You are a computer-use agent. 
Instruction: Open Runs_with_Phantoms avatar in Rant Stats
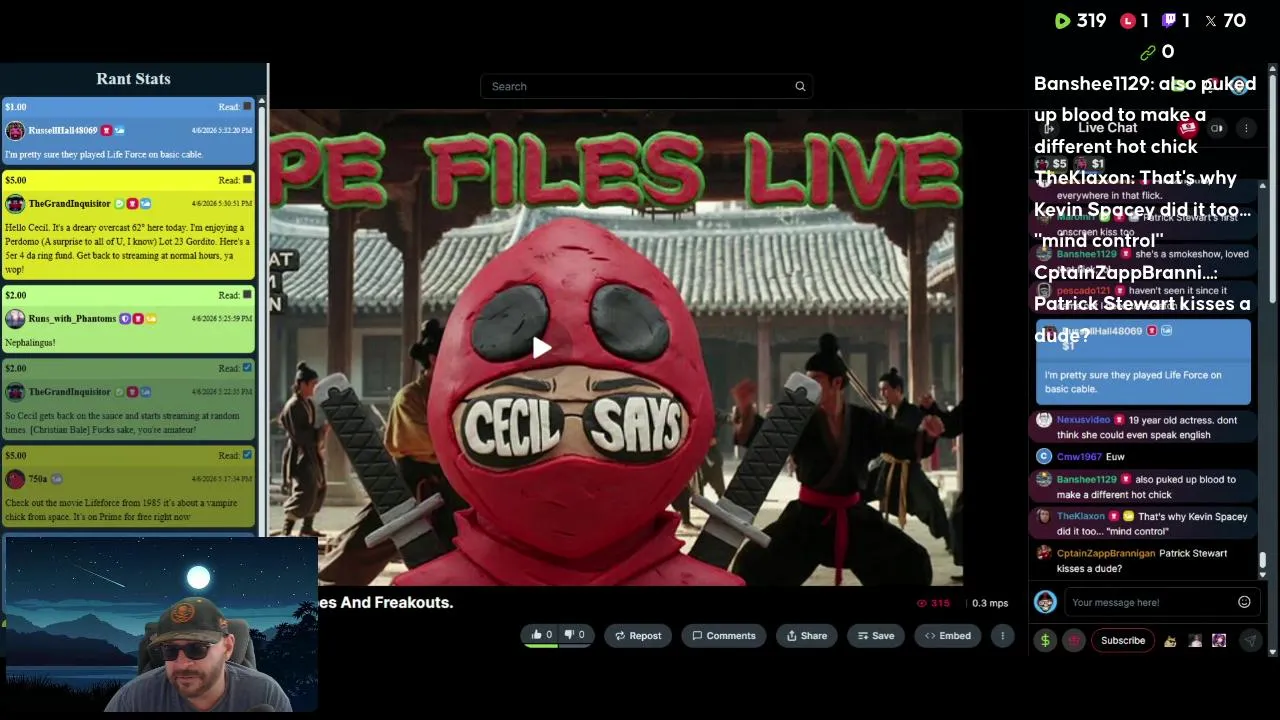15,319
